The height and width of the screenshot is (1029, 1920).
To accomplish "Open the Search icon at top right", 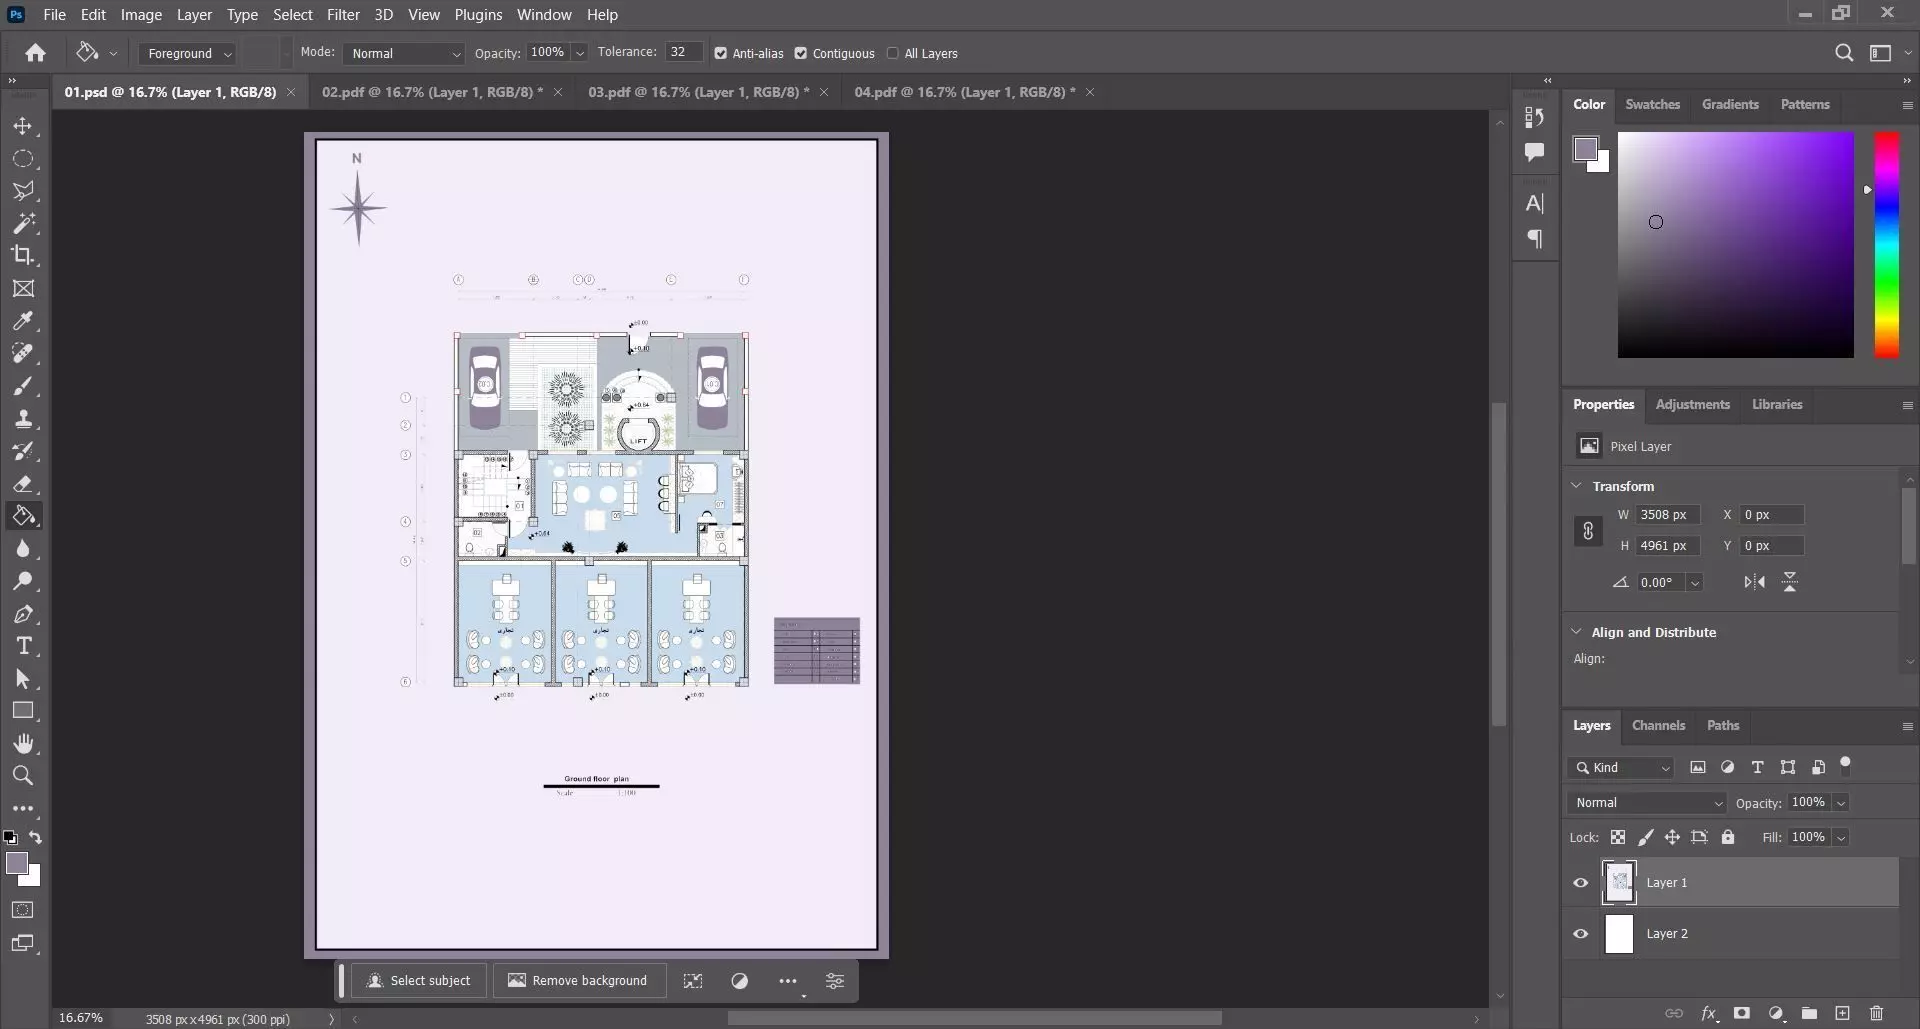I will [x=1844, y=53].
